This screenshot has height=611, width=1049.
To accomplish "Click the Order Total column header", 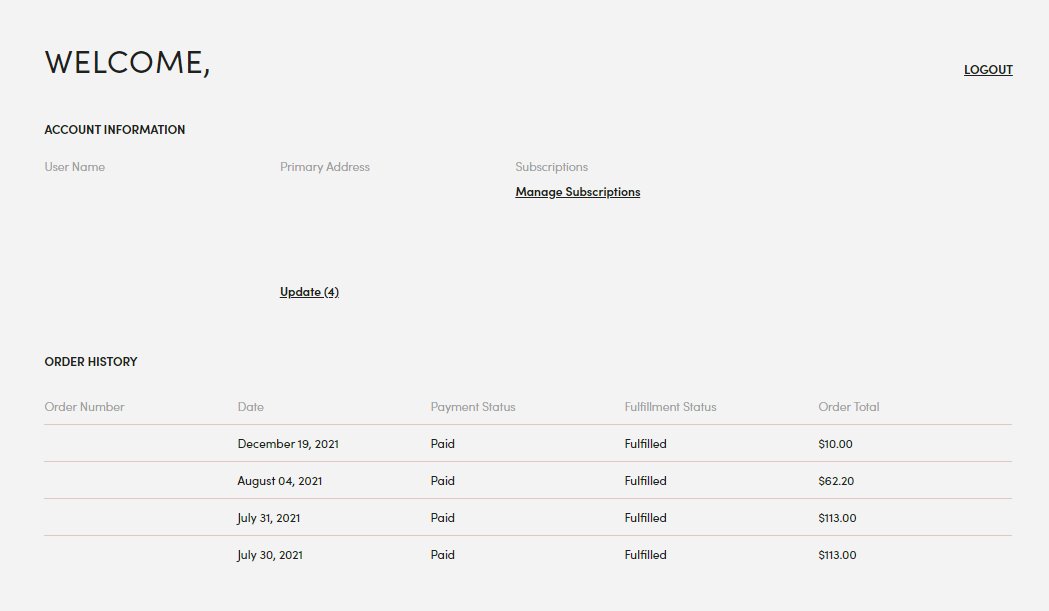I will (848, 407).
